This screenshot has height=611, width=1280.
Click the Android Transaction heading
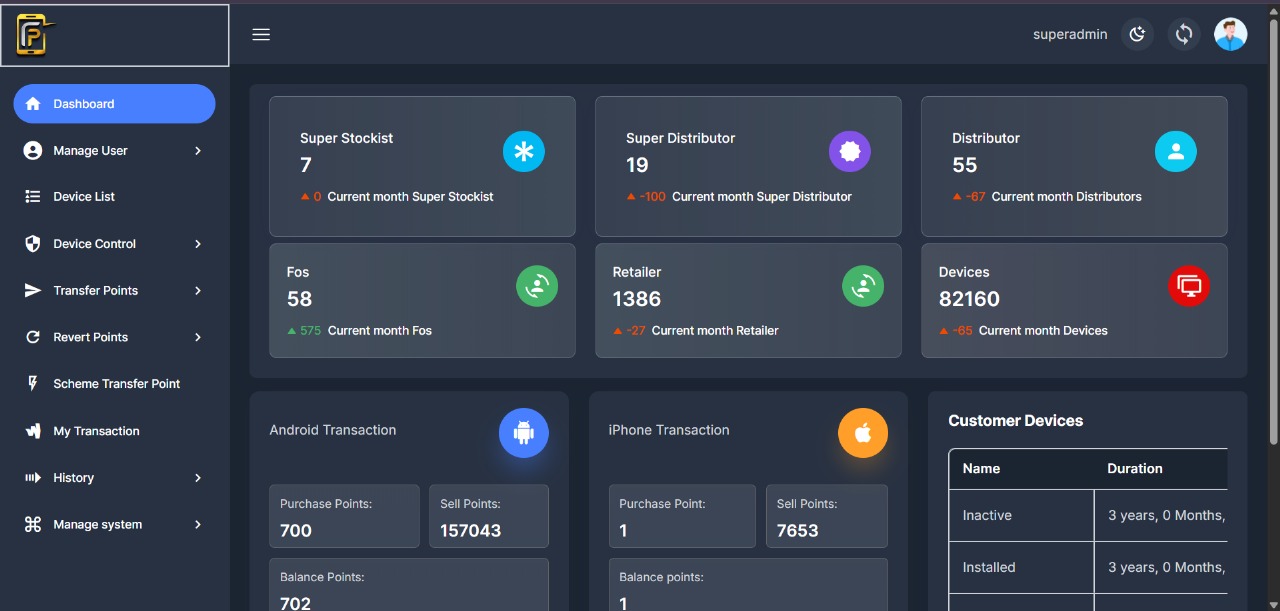[333, 430]
